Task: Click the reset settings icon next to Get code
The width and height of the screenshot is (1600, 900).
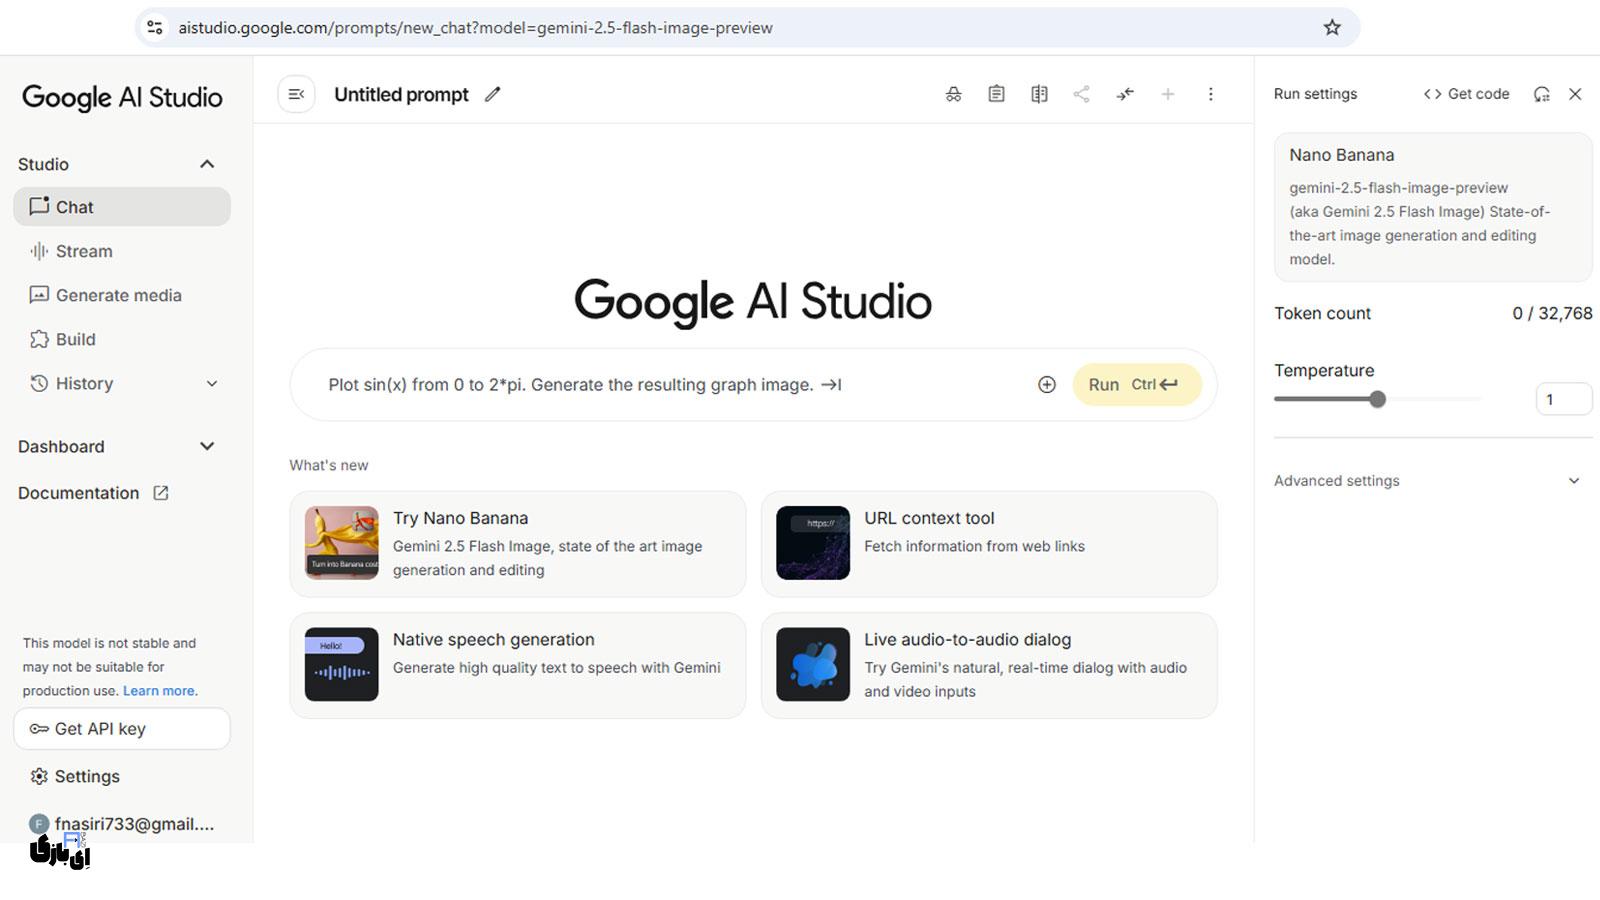Action: click(1541, 94)
